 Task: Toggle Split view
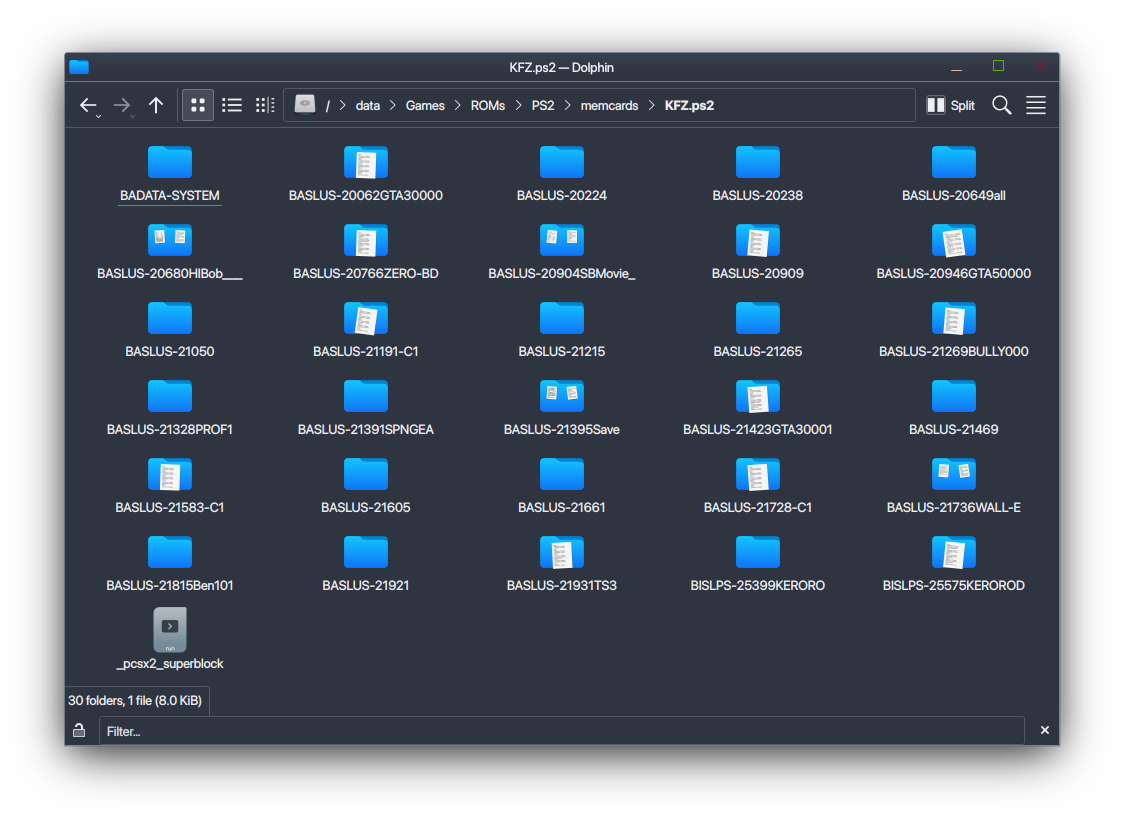pyautogui.click(x=950, y=105)
